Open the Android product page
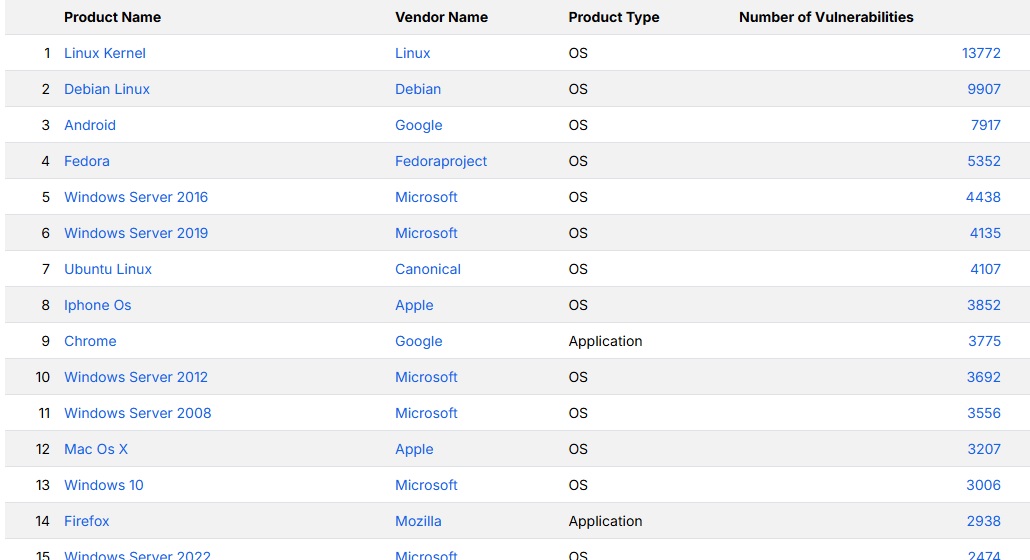1030x560 pixels. click(90, 125)
